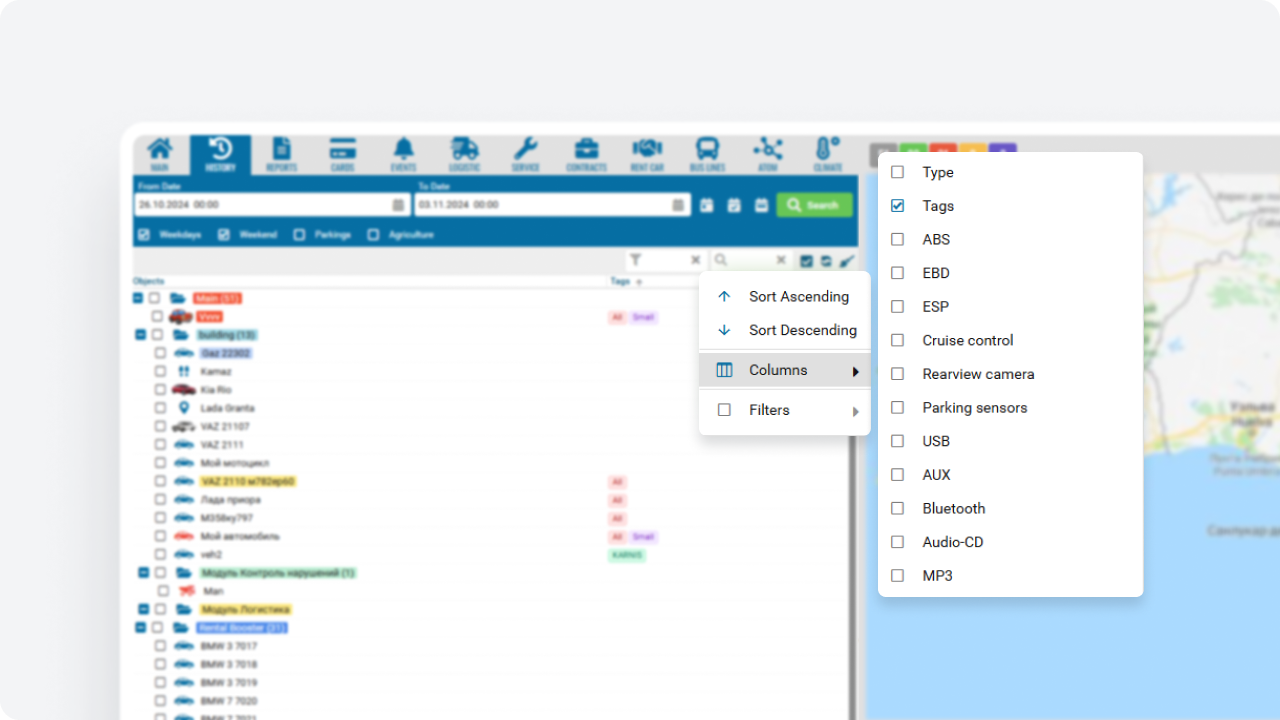
Task: Click the From Date calendar icon
Action: (398, 205)
